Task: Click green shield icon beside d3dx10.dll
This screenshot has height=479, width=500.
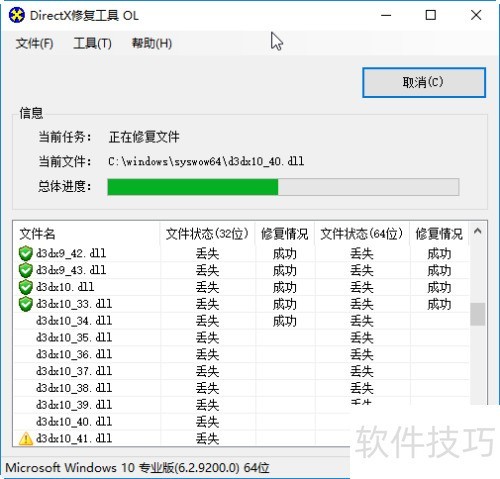Action: pyautogui.click(x=26, y=287)
